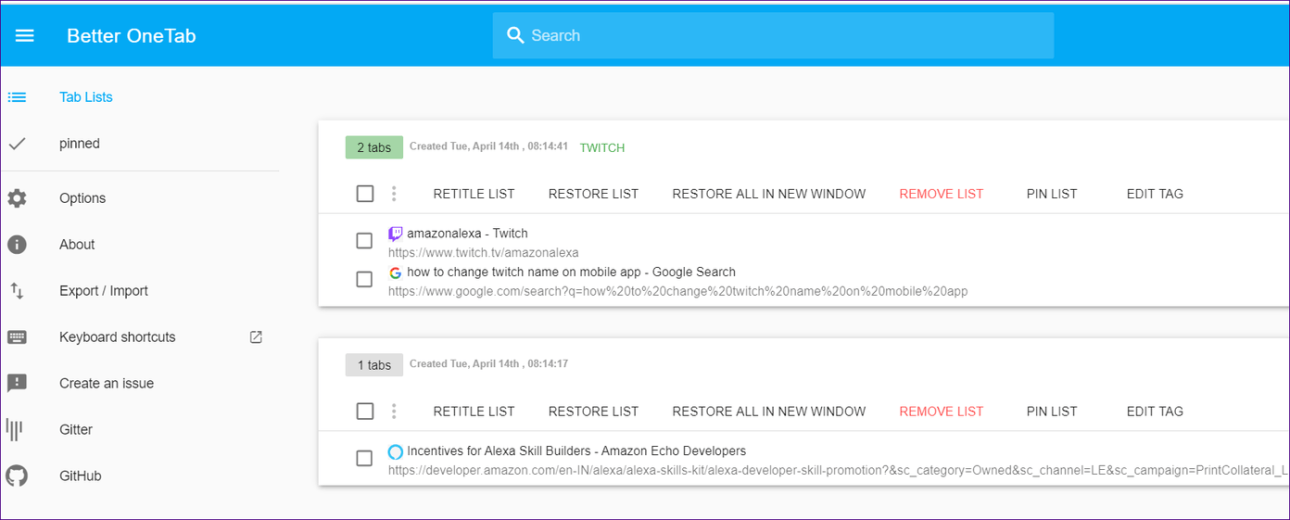Click the Gitter icon in sidebar
This screenshot has width=1290, height=520.
[x=15, y=430]
